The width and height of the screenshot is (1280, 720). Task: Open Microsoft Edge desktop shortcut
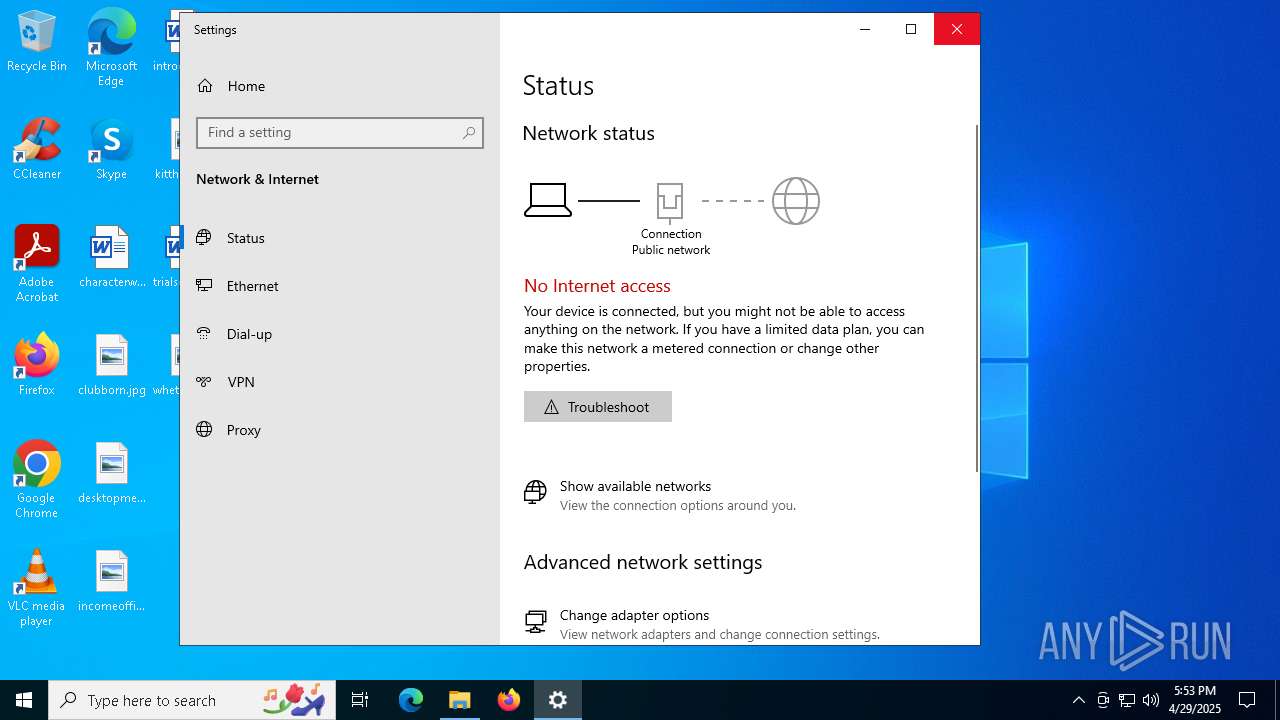[111, 48]
